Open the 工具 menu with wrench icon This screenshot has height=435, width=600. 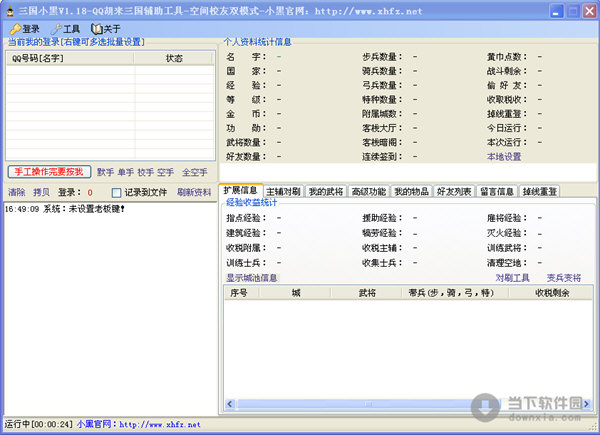(x=66, y=29)
